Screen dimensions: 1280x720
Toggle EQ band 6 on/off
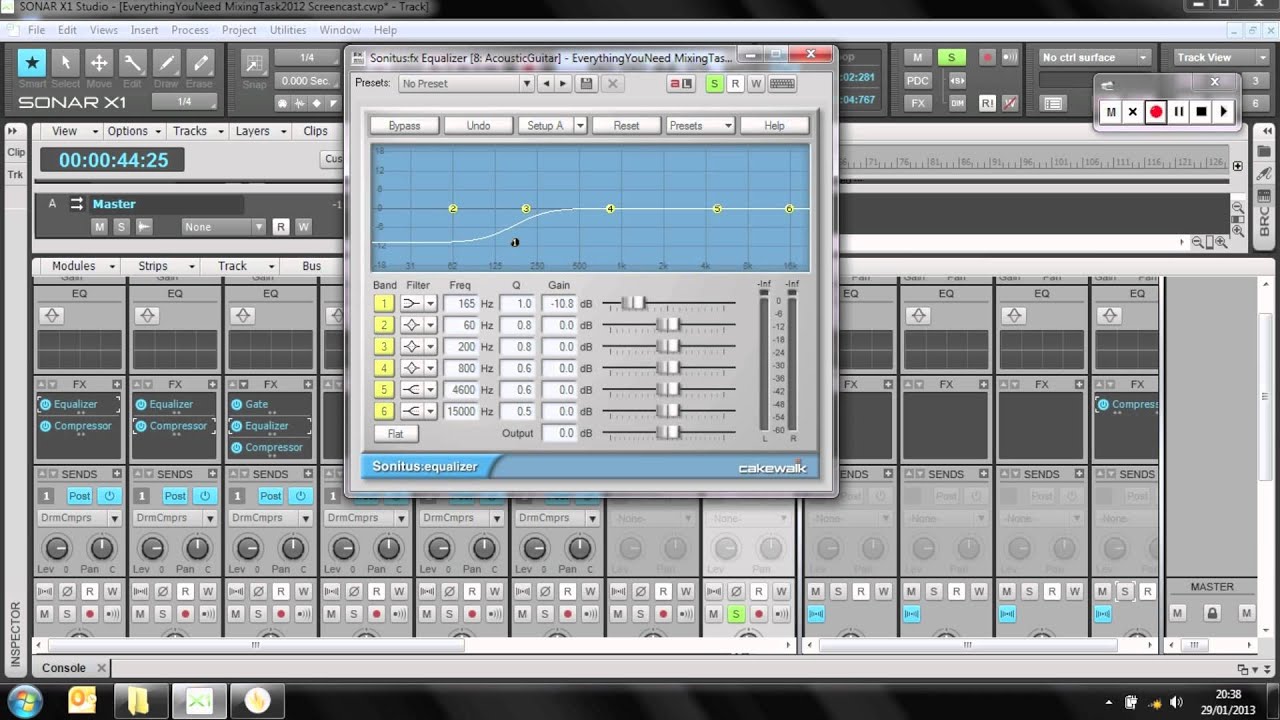coord(383,411)
